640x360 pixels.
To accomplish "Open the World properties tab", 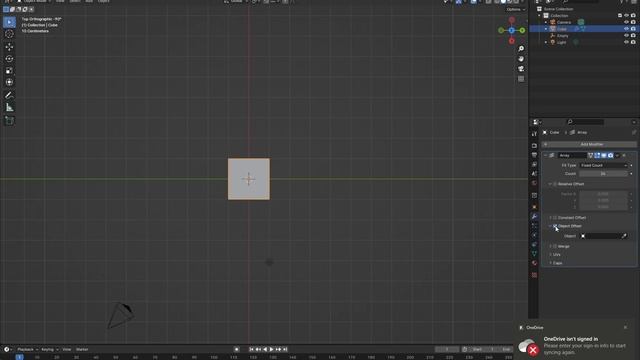I will [534, 183].
